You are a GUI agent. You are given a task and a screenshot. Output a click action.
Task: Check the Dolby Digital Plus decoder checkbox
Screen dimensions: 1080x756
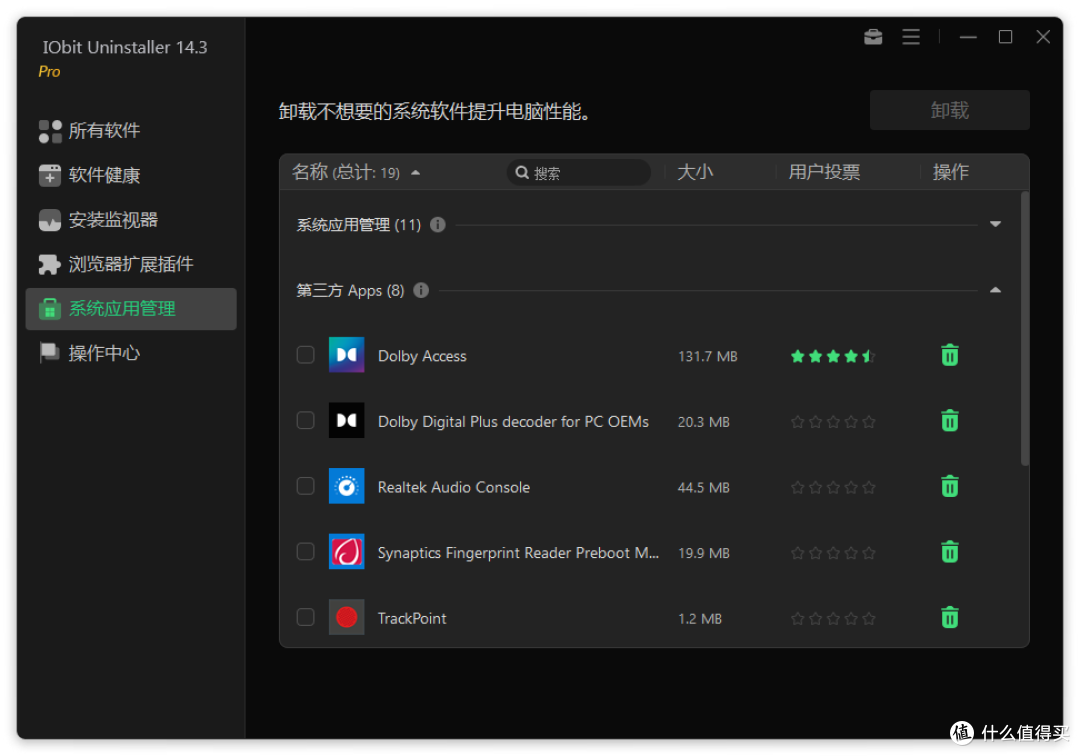[x=305, y=420]
